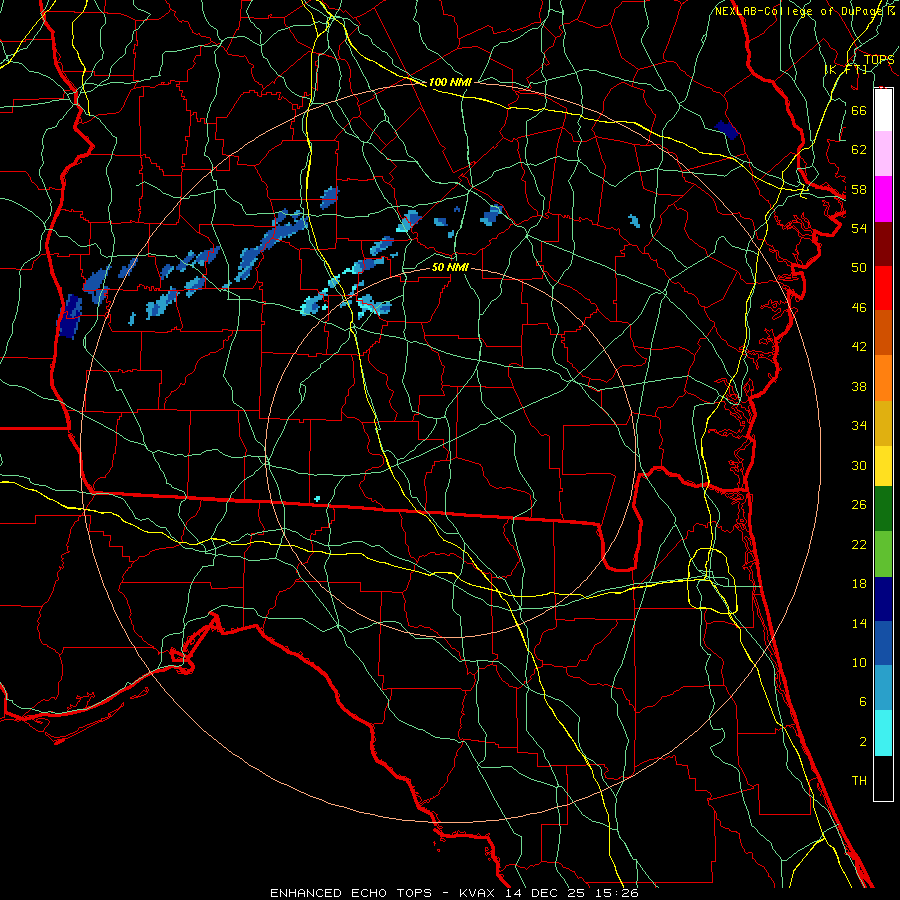Click the 'K FT' legend units label
This screenshot has width=900, height=900.
pyautogui.click(x=847, y=70)
